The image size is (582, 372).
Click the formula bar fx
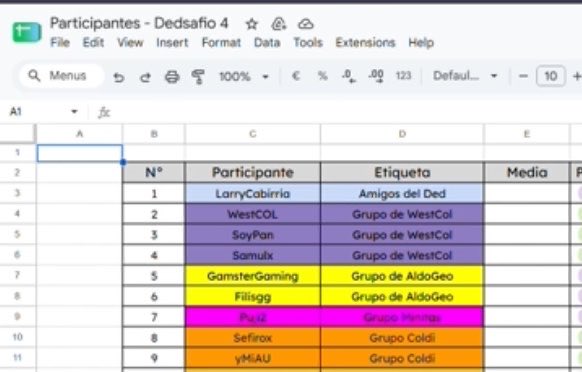click(104, 112)
